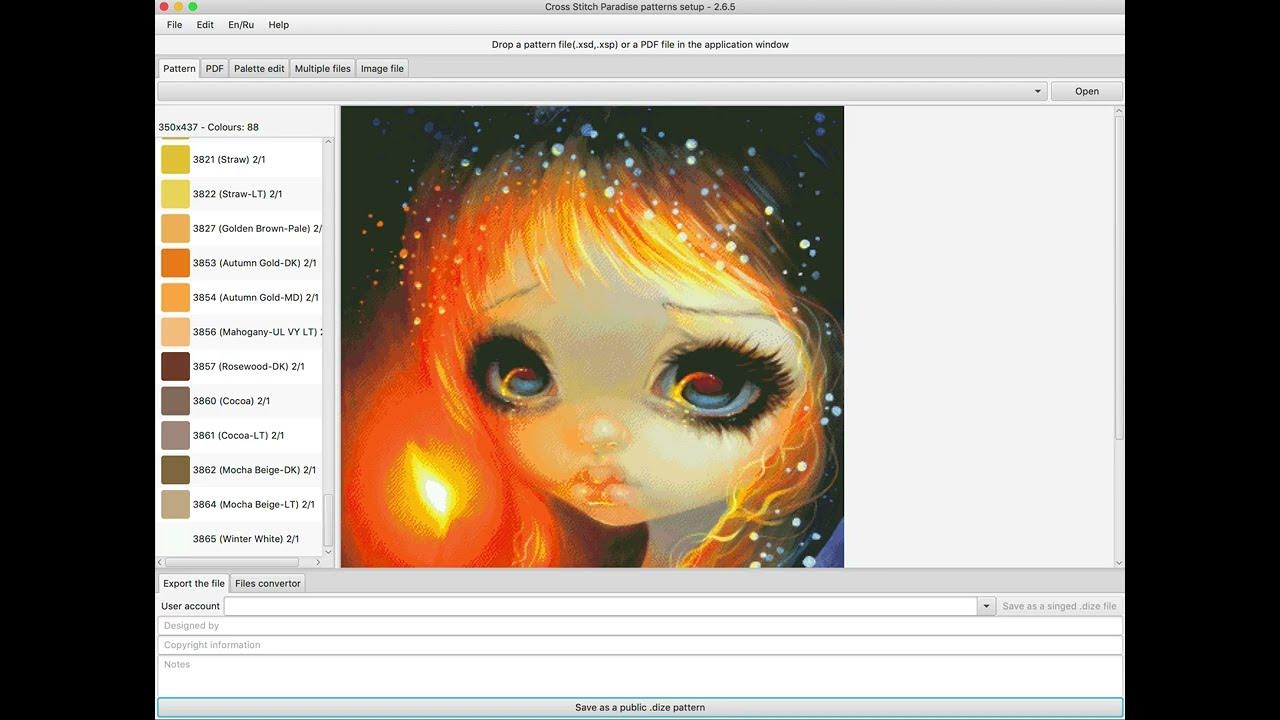
Task: Select the 3853 (Autumn Gold-DK) color swatch
Action: pyautogui.click(x=175, y=263)
